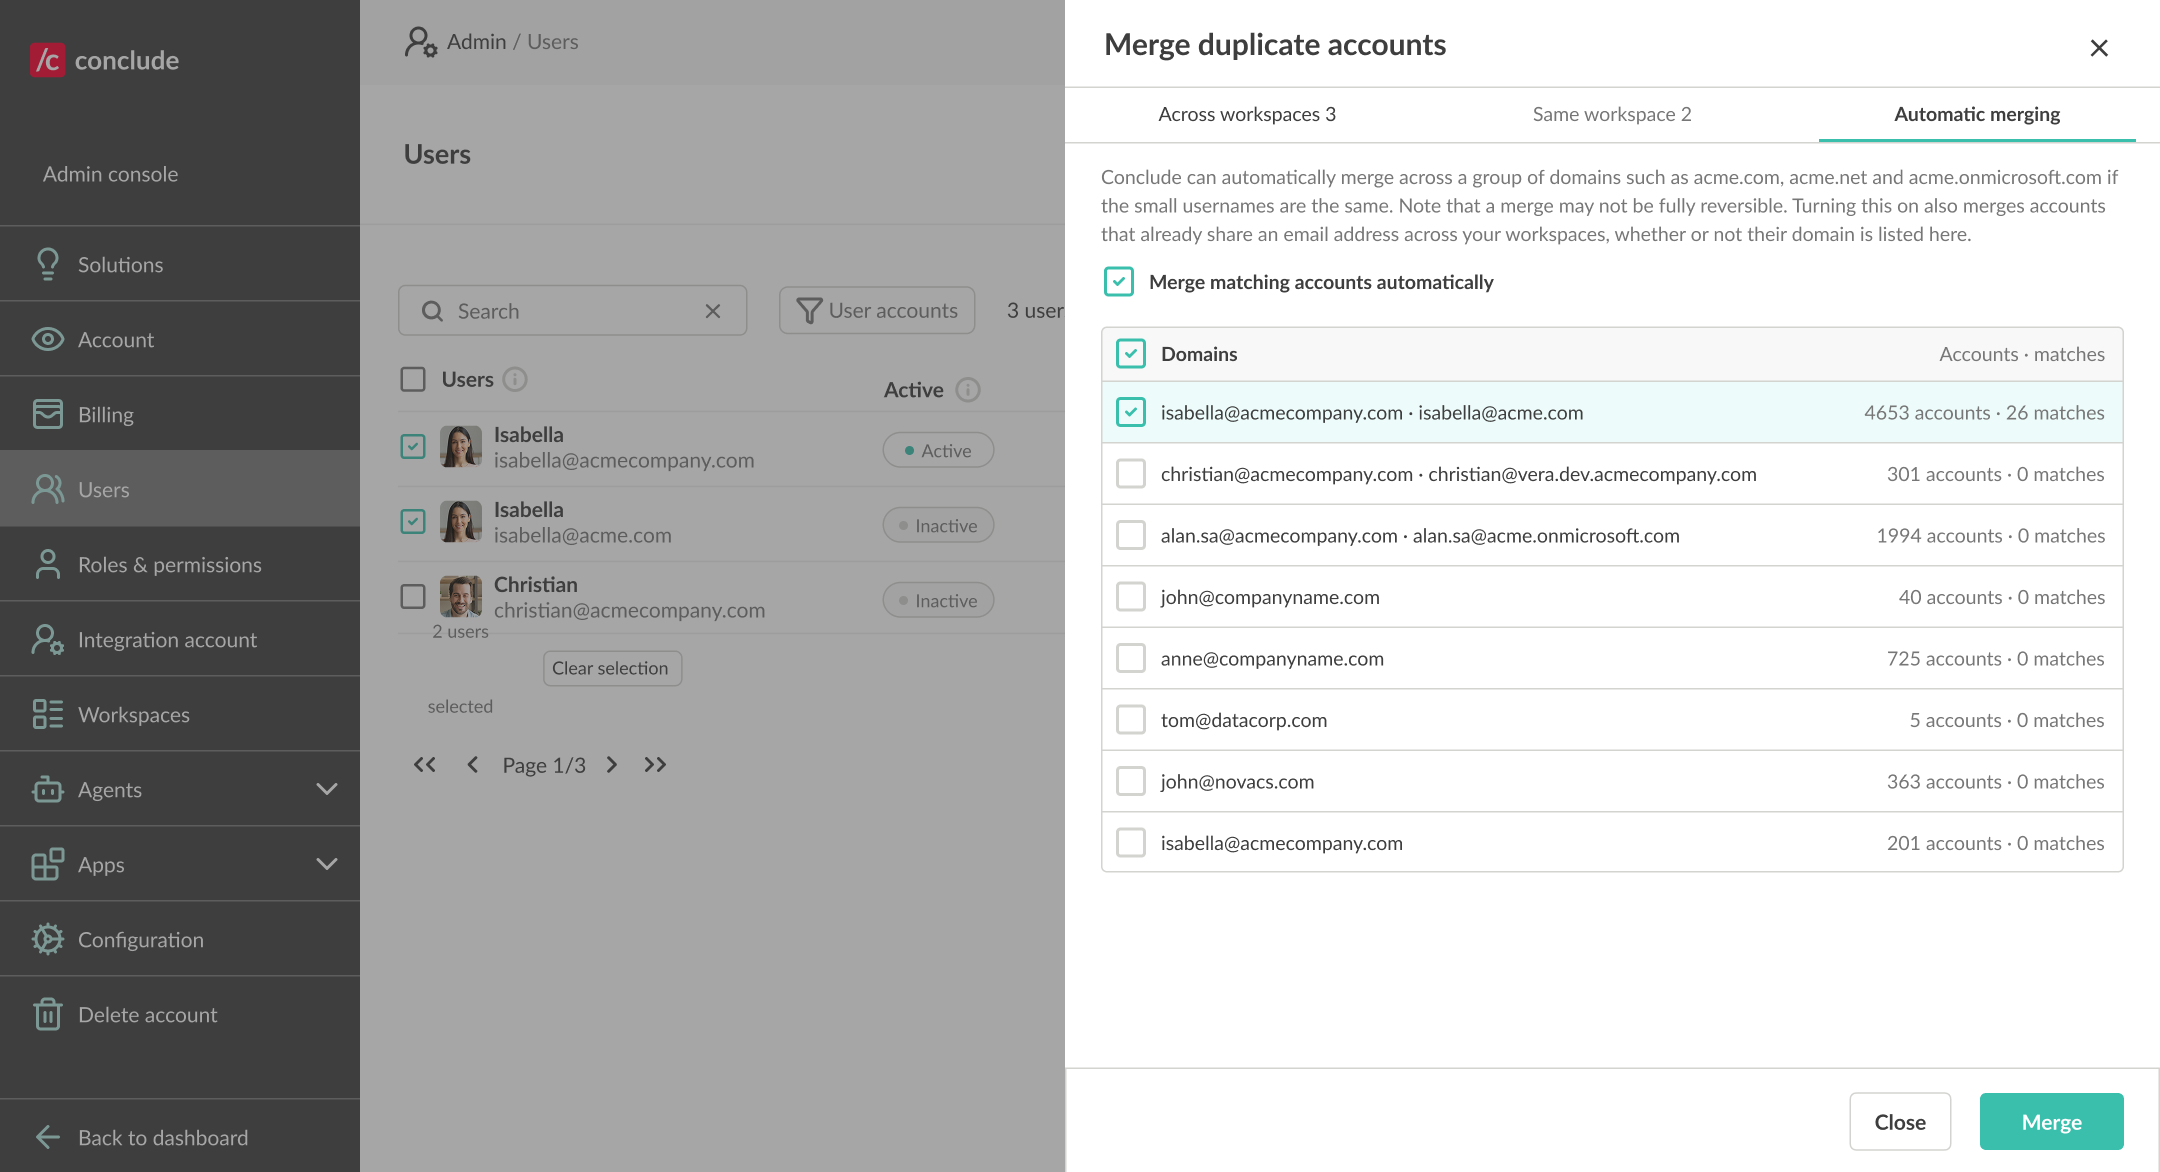Check the alan.sa@acme.onmicrosoft.com domain row
The width and height of the screenshot is (2160, 1172).
(x=1131, y=535)
